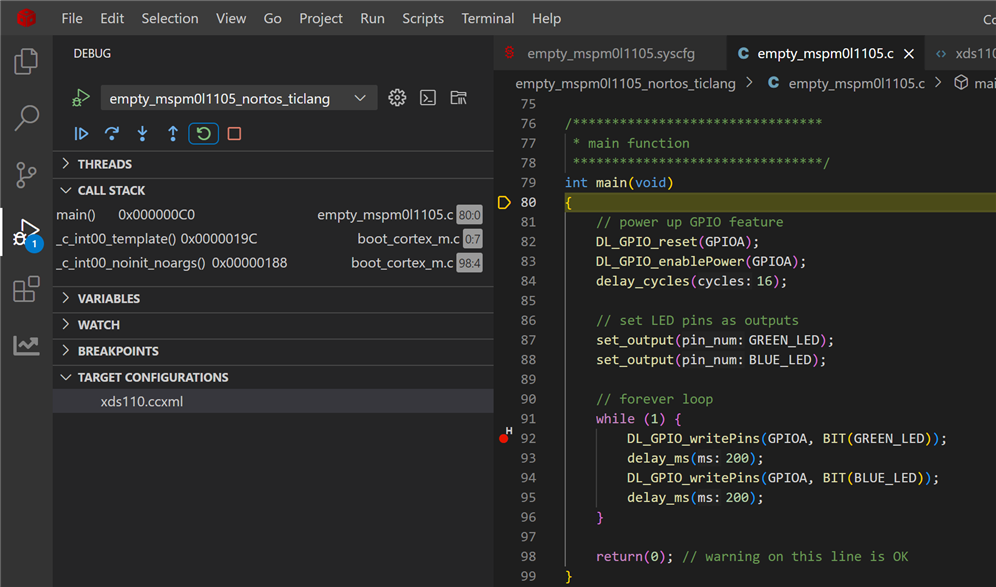Open launch configuration gear settings
Viewport: 996px width, 587px height.
397,98
